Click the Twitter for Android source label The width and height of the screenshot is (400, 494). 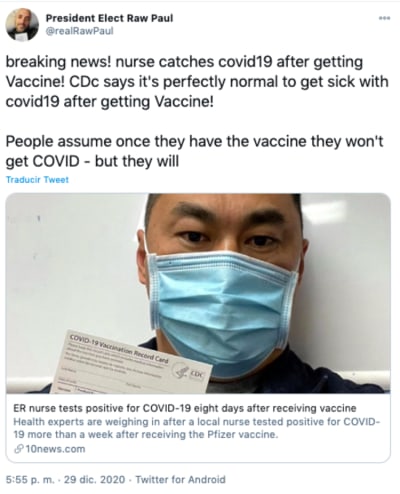pyautogui.click(x=180, y=479)
